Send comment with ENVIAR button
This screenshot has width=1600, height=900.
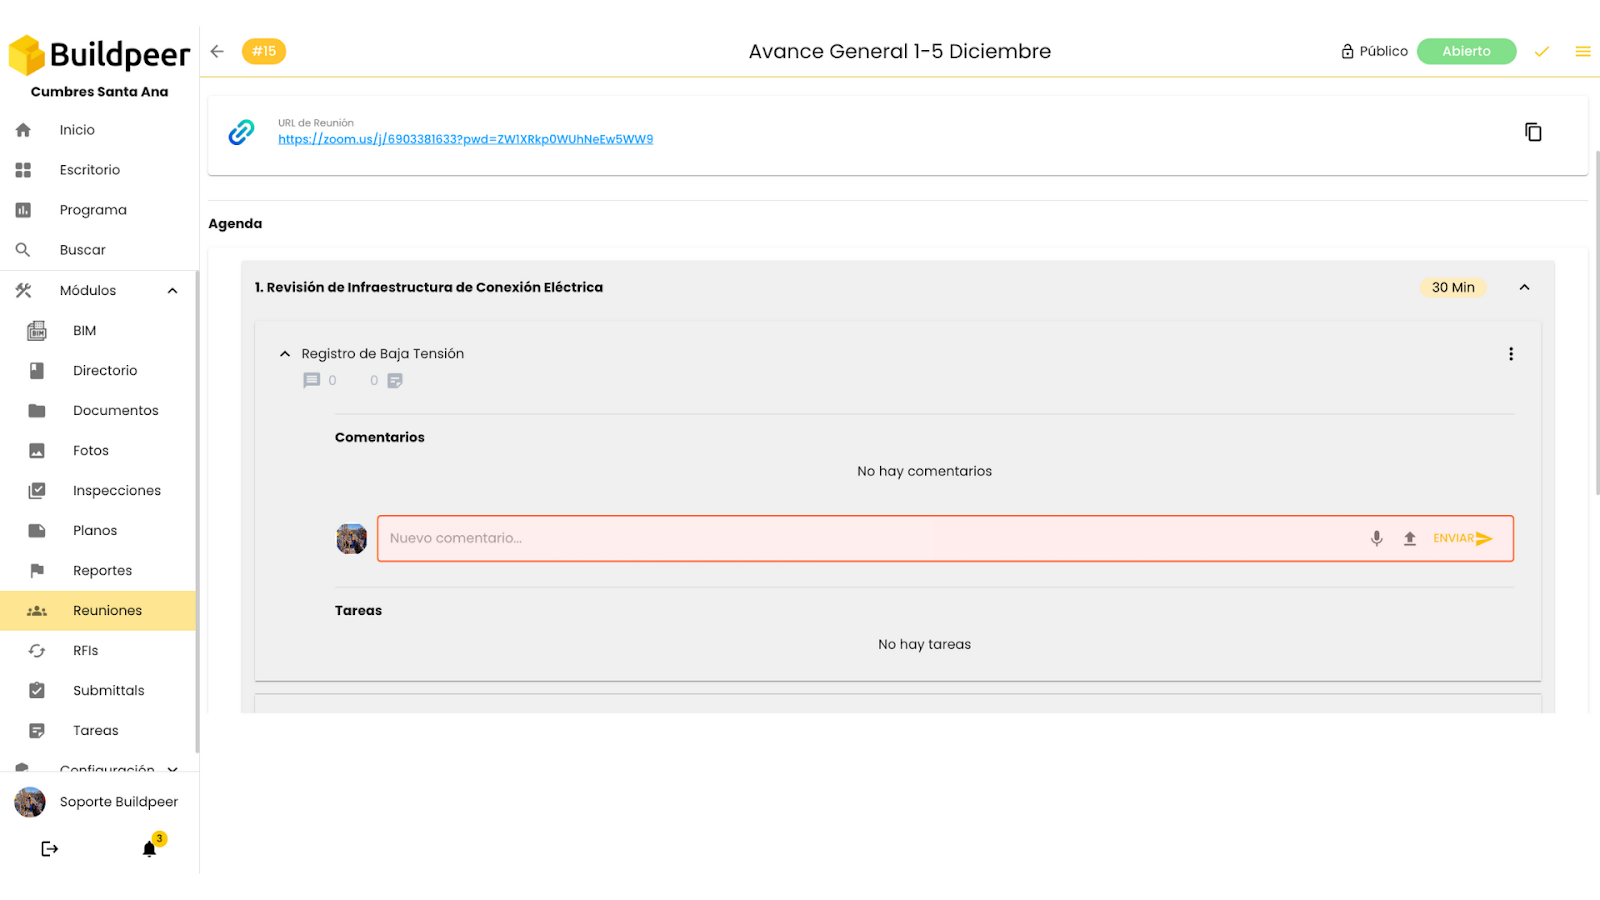1463,538
